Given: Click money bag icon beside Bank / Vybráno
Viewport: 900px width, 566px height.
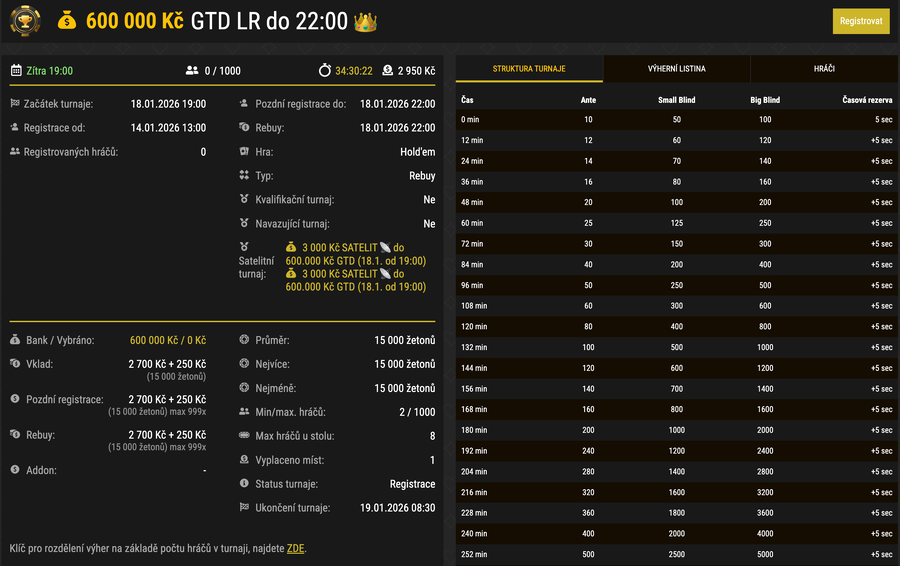Looking at the screenshot, I should point(15,339).
